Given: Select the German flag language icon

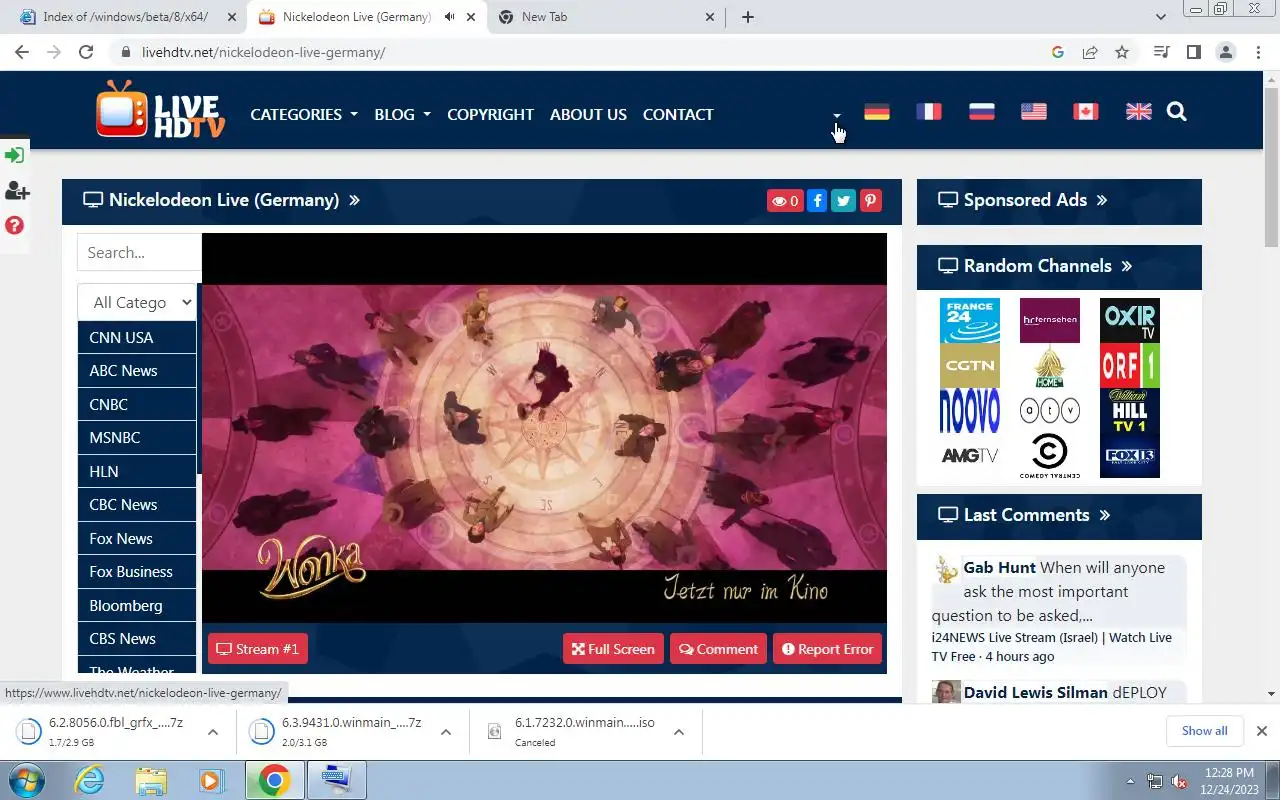Looking at the screenshot, I should click(877, 112).
